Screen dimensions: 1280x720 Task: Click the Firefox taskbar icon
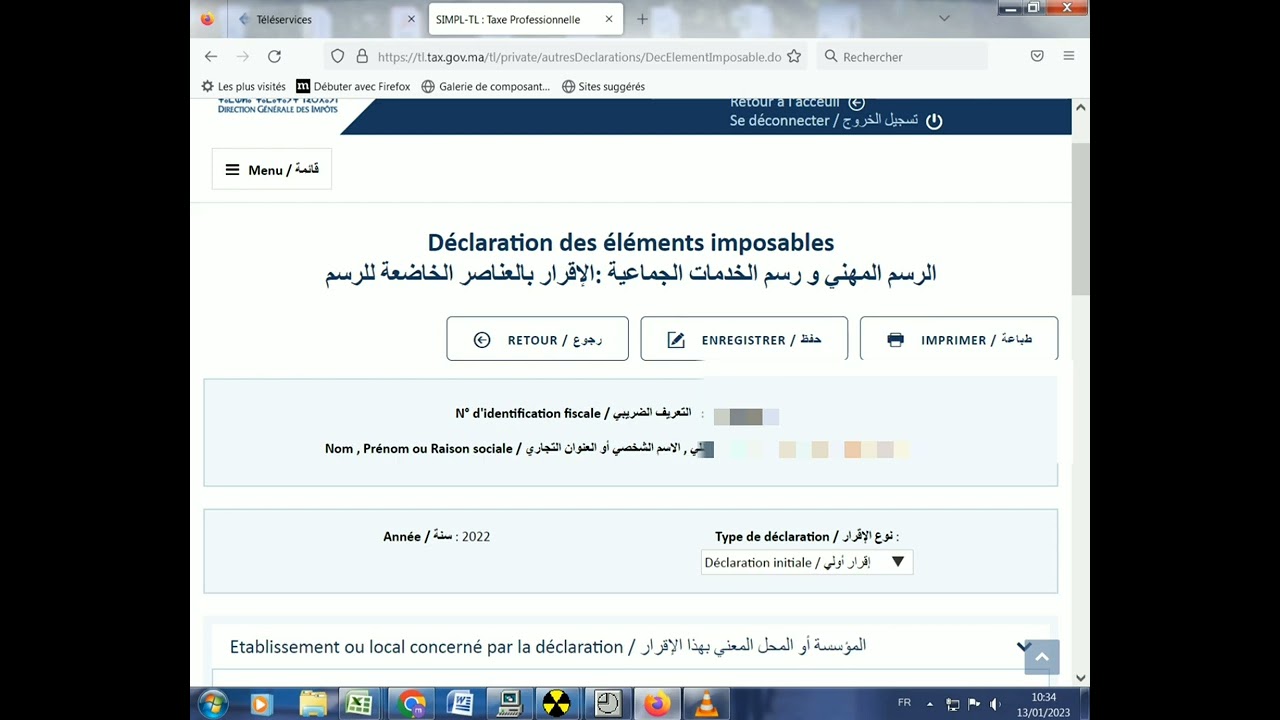click(657, 704)
